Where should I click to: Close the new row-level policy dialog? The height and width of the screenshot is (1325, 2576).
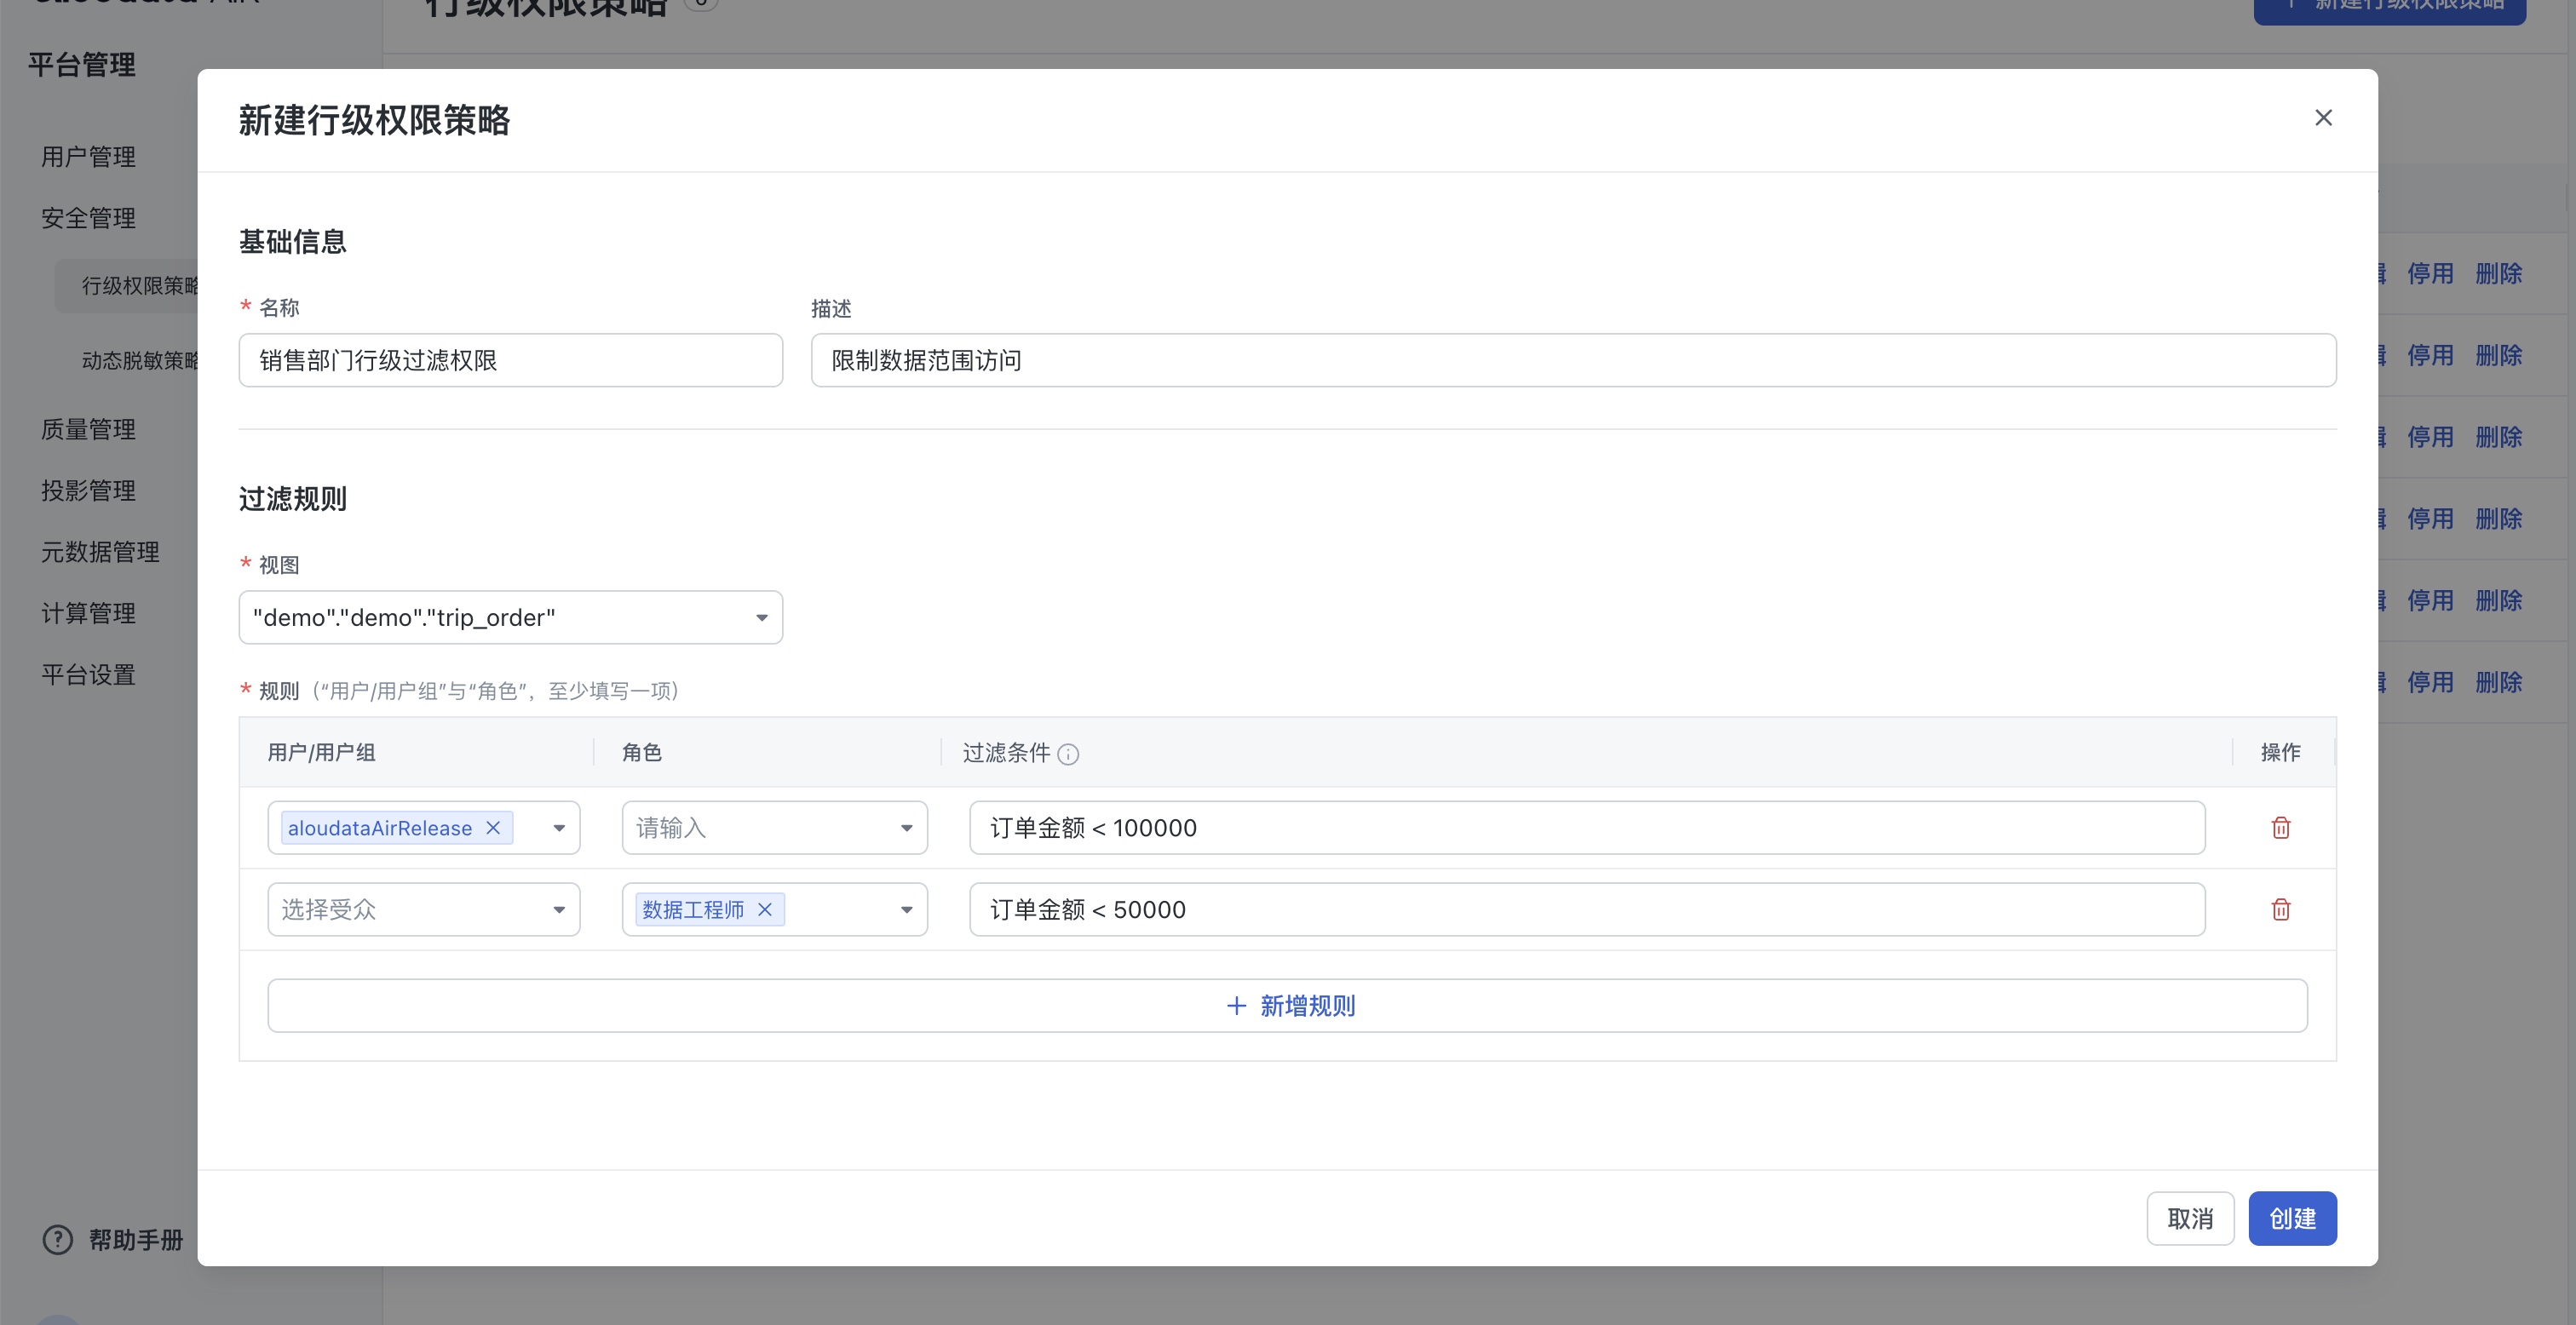(2323, 118)
